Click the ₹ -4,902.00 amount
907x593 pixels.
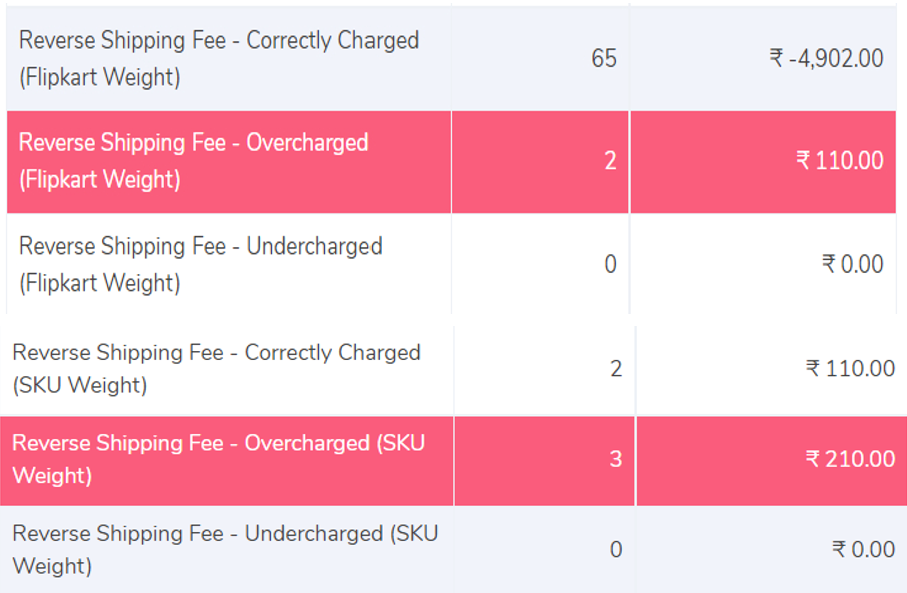click(826, 58)
